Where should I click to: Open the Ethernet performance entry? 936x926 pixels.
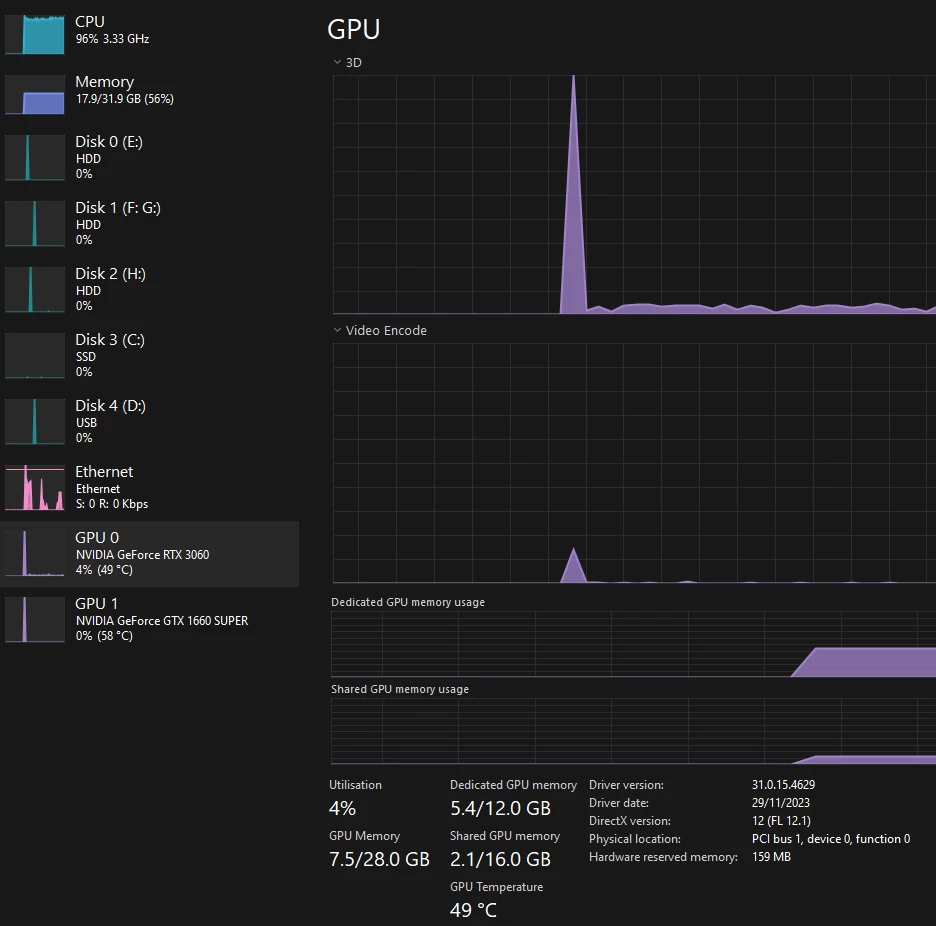149,487
